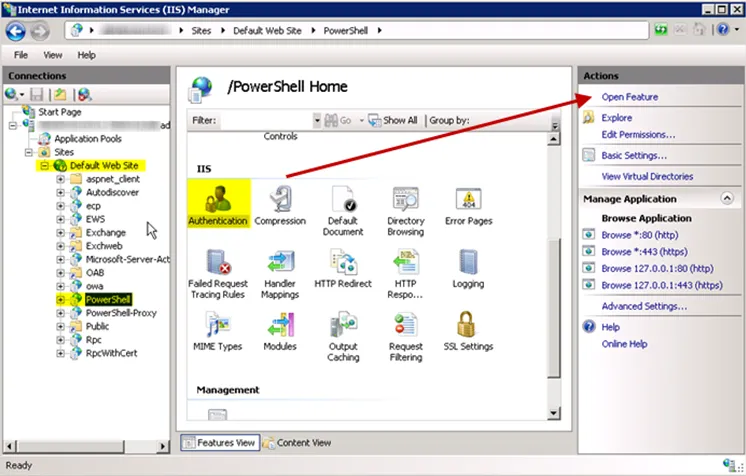Click View Virtual Directories link

coord(647,177)
